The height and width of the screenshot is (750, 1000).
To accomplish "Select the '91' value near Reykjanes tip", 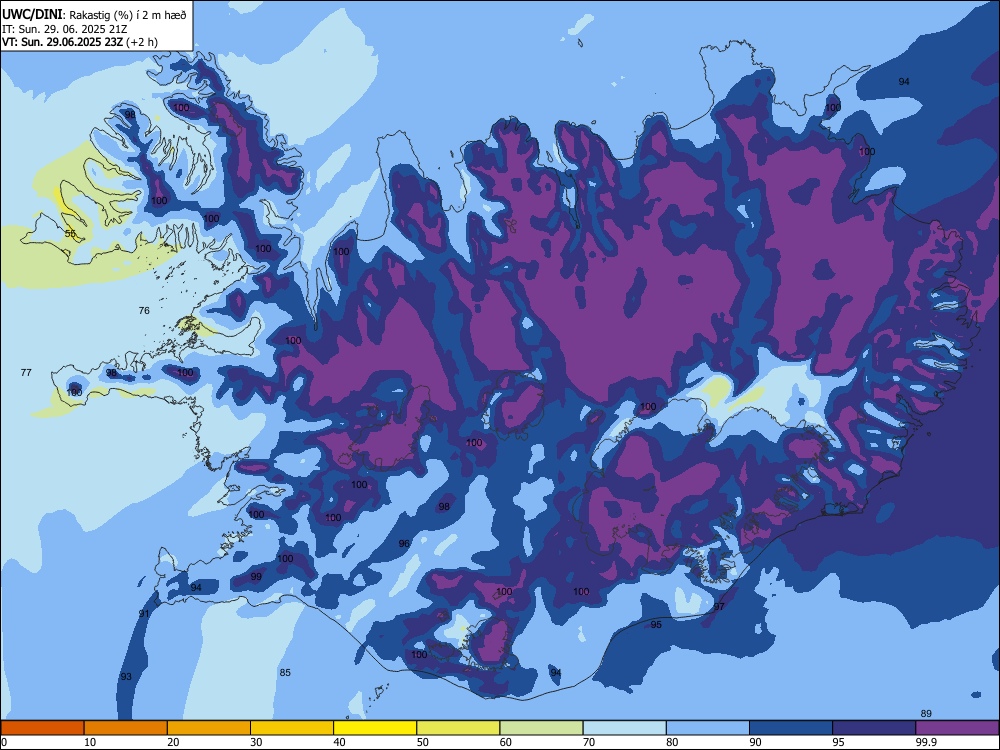I will [144, 614].
